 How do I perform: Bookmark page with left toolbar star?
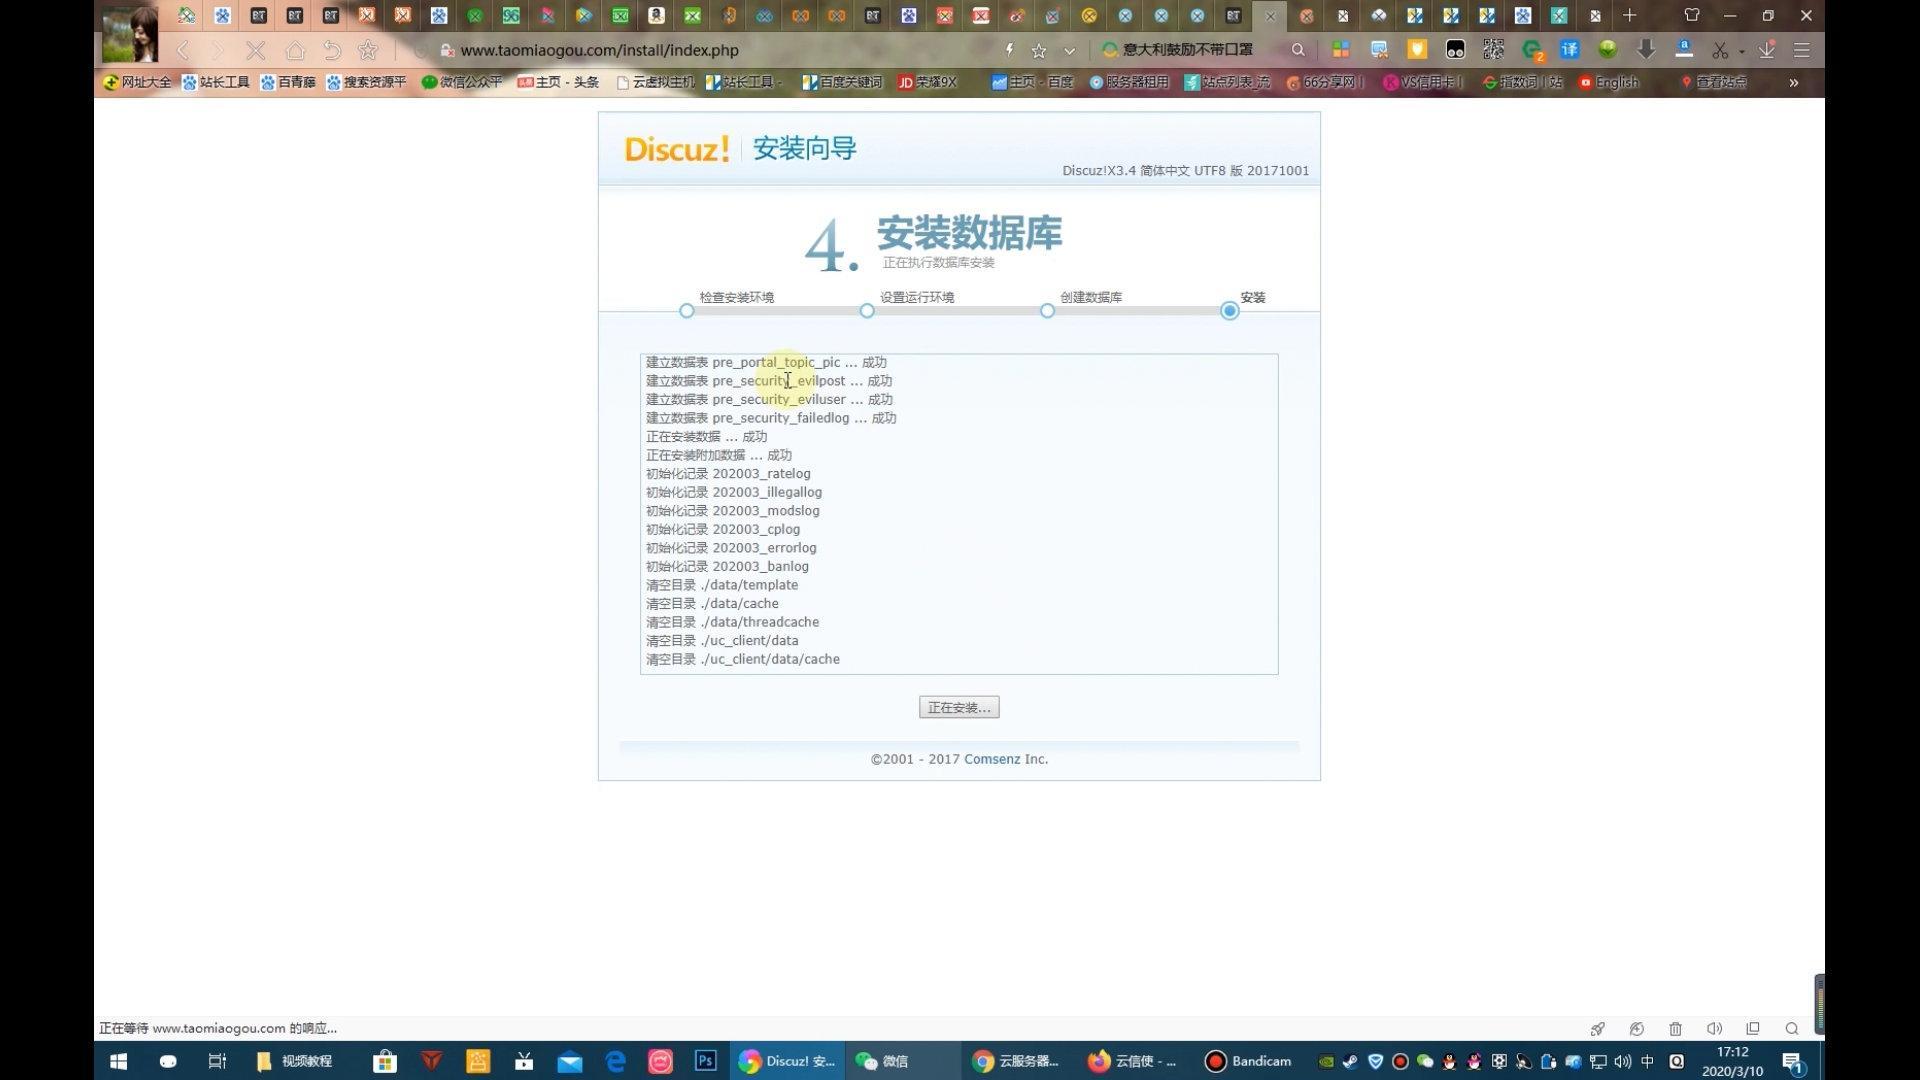(368, 50)
